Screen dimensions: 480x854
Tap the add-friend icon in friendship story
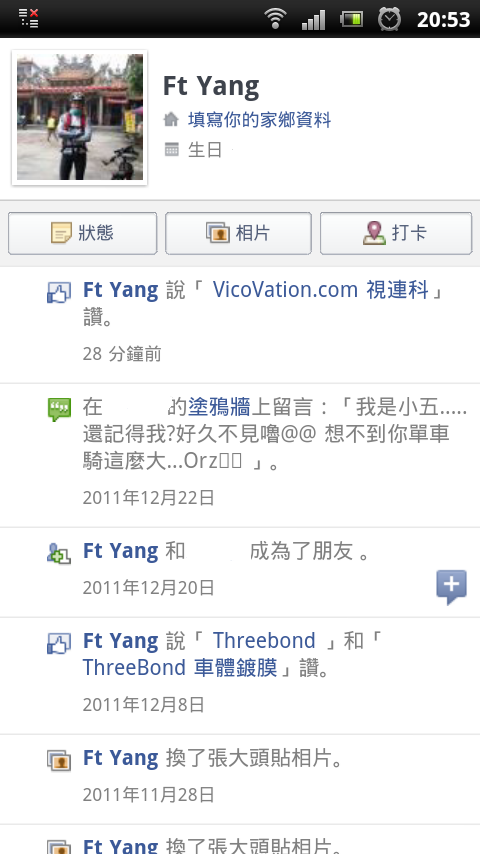click(59, 553)
